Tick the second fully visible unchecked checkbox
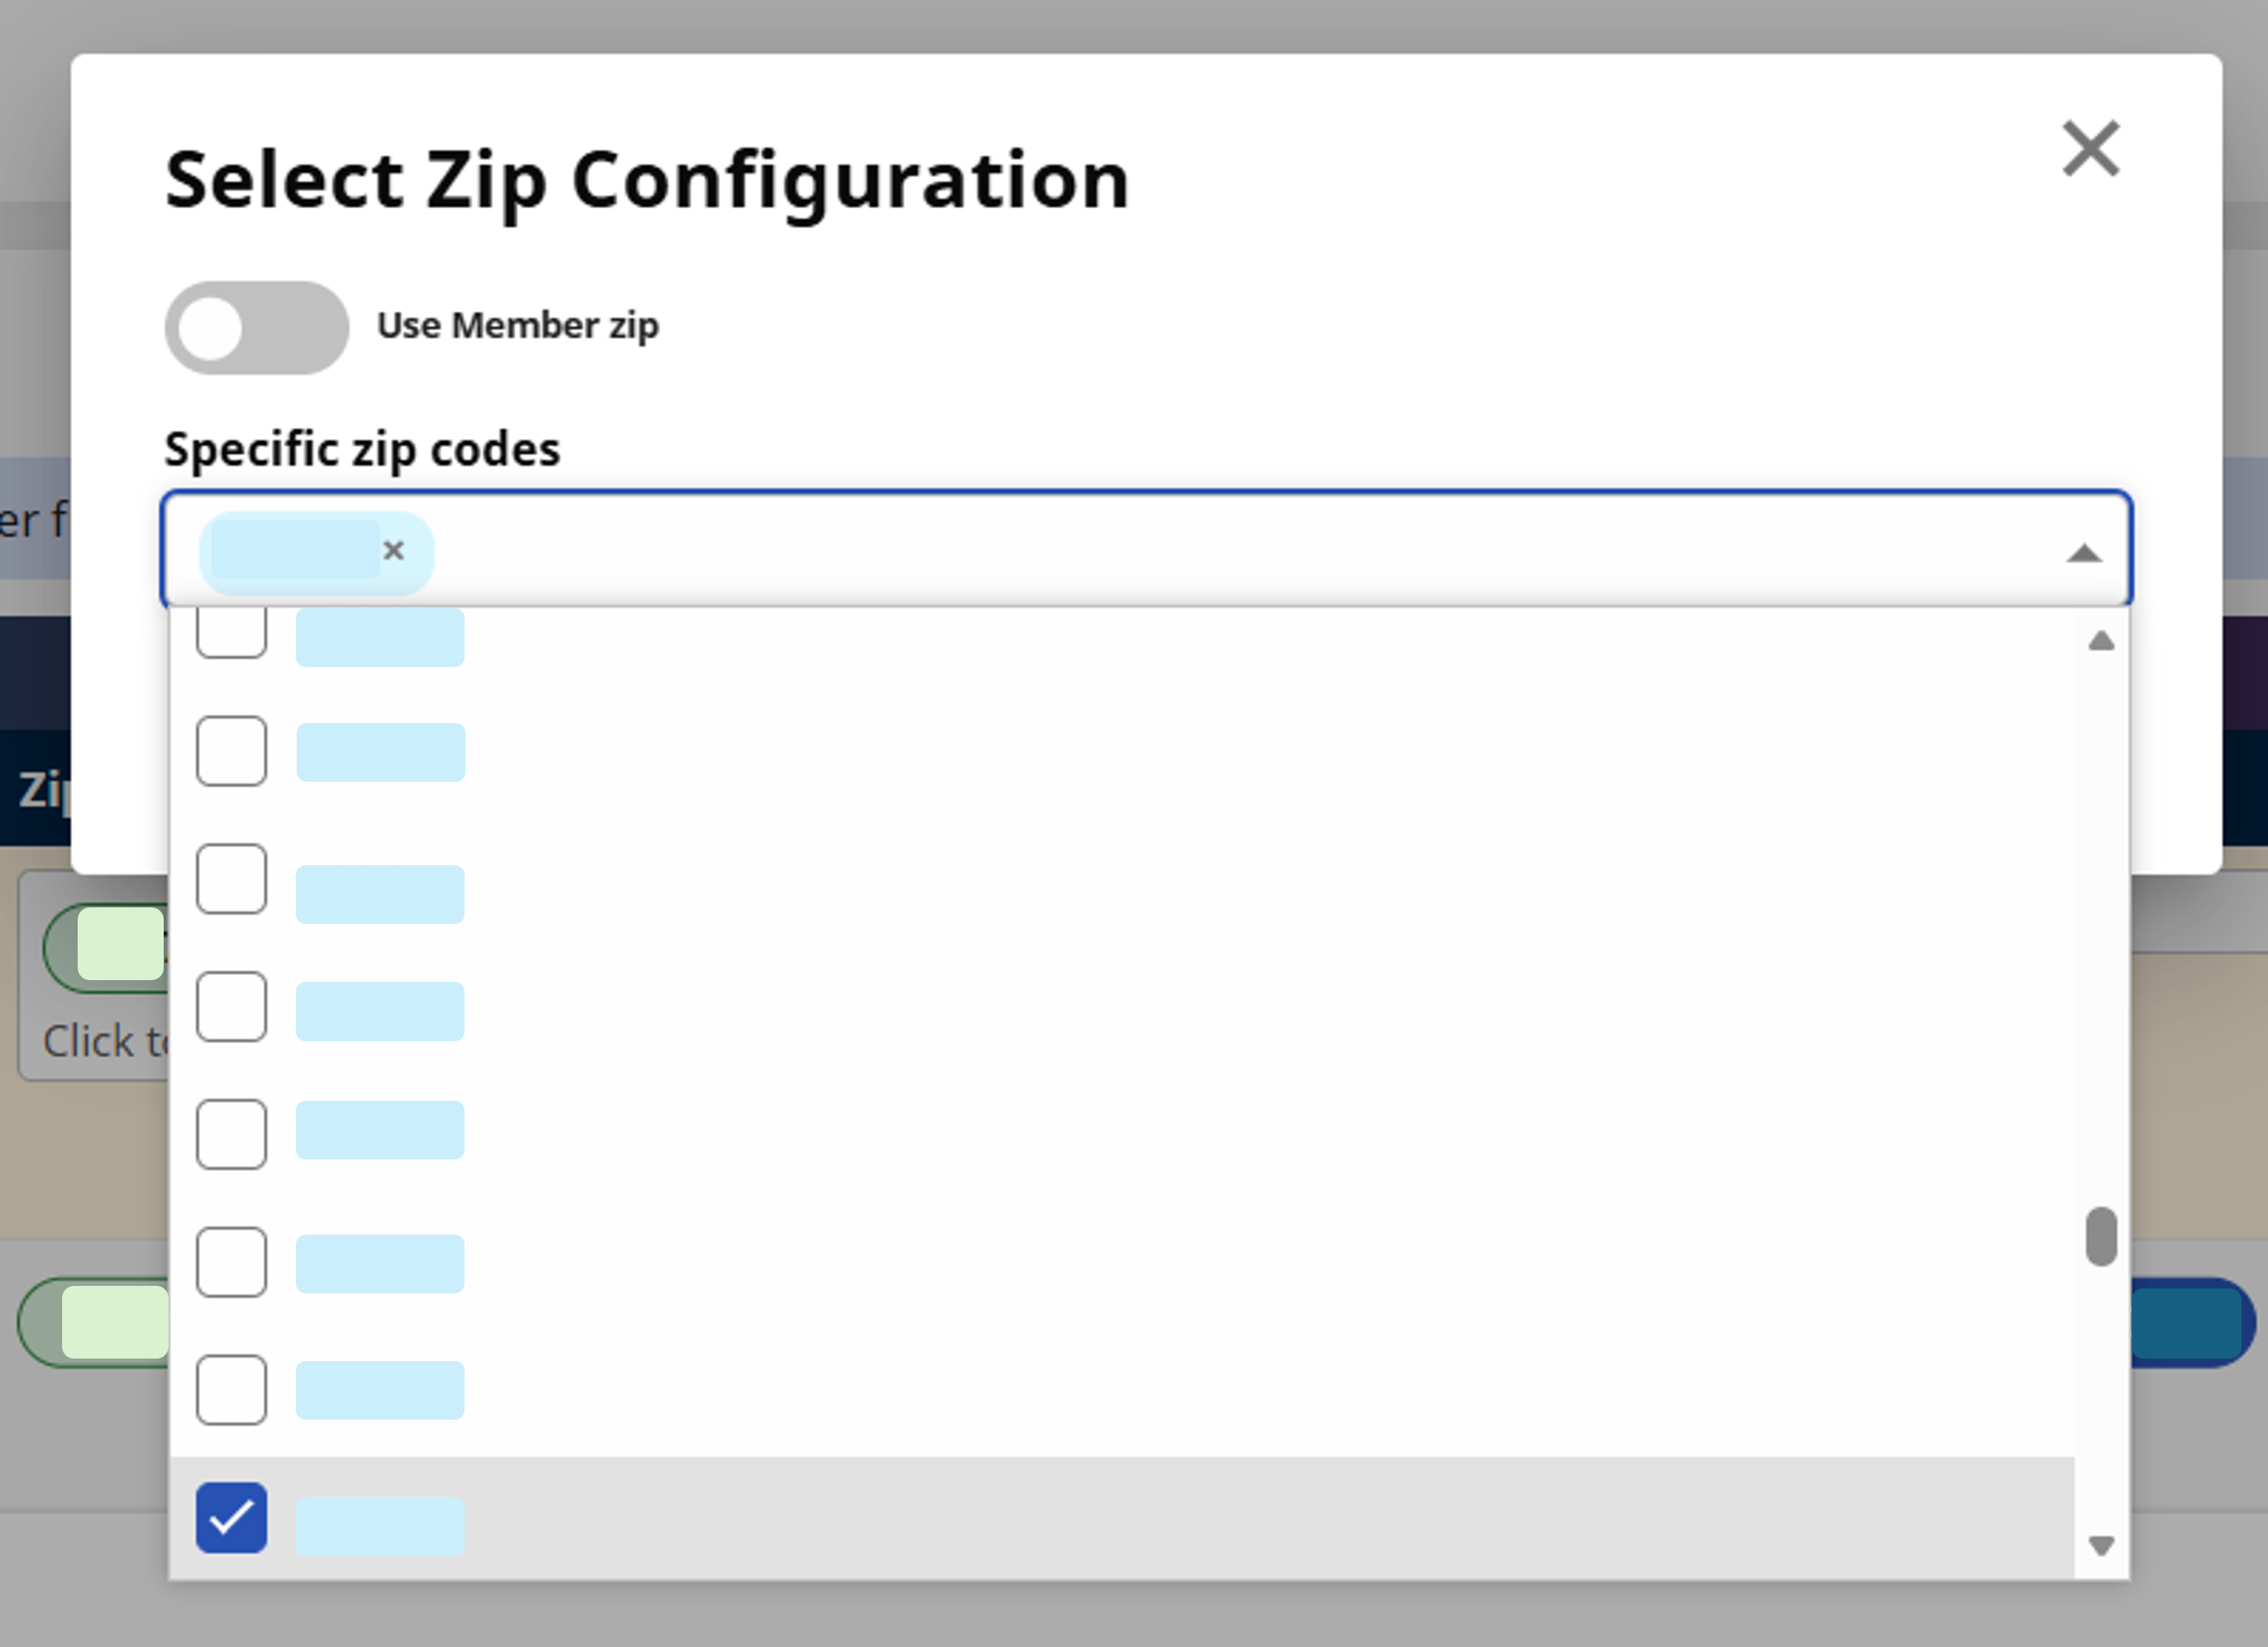 [231, 879]
